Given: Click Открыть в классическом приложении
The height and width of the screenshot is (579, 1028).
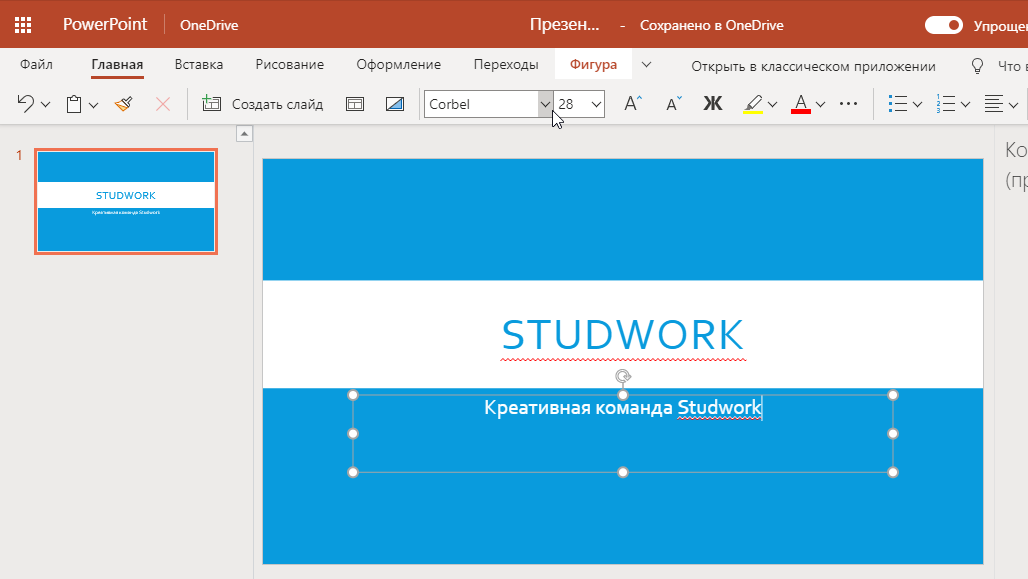Looking at the screenshot, I should (x=813, y=66).
